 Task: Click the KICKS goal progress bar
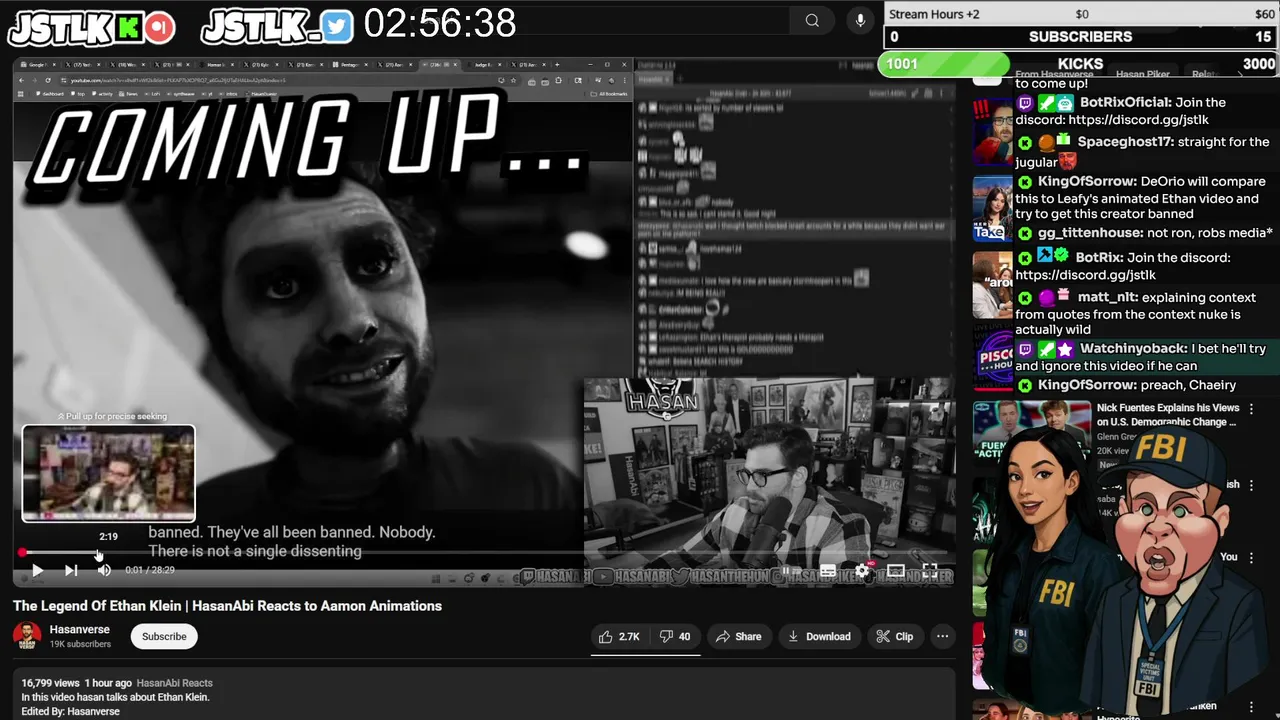1081,64
